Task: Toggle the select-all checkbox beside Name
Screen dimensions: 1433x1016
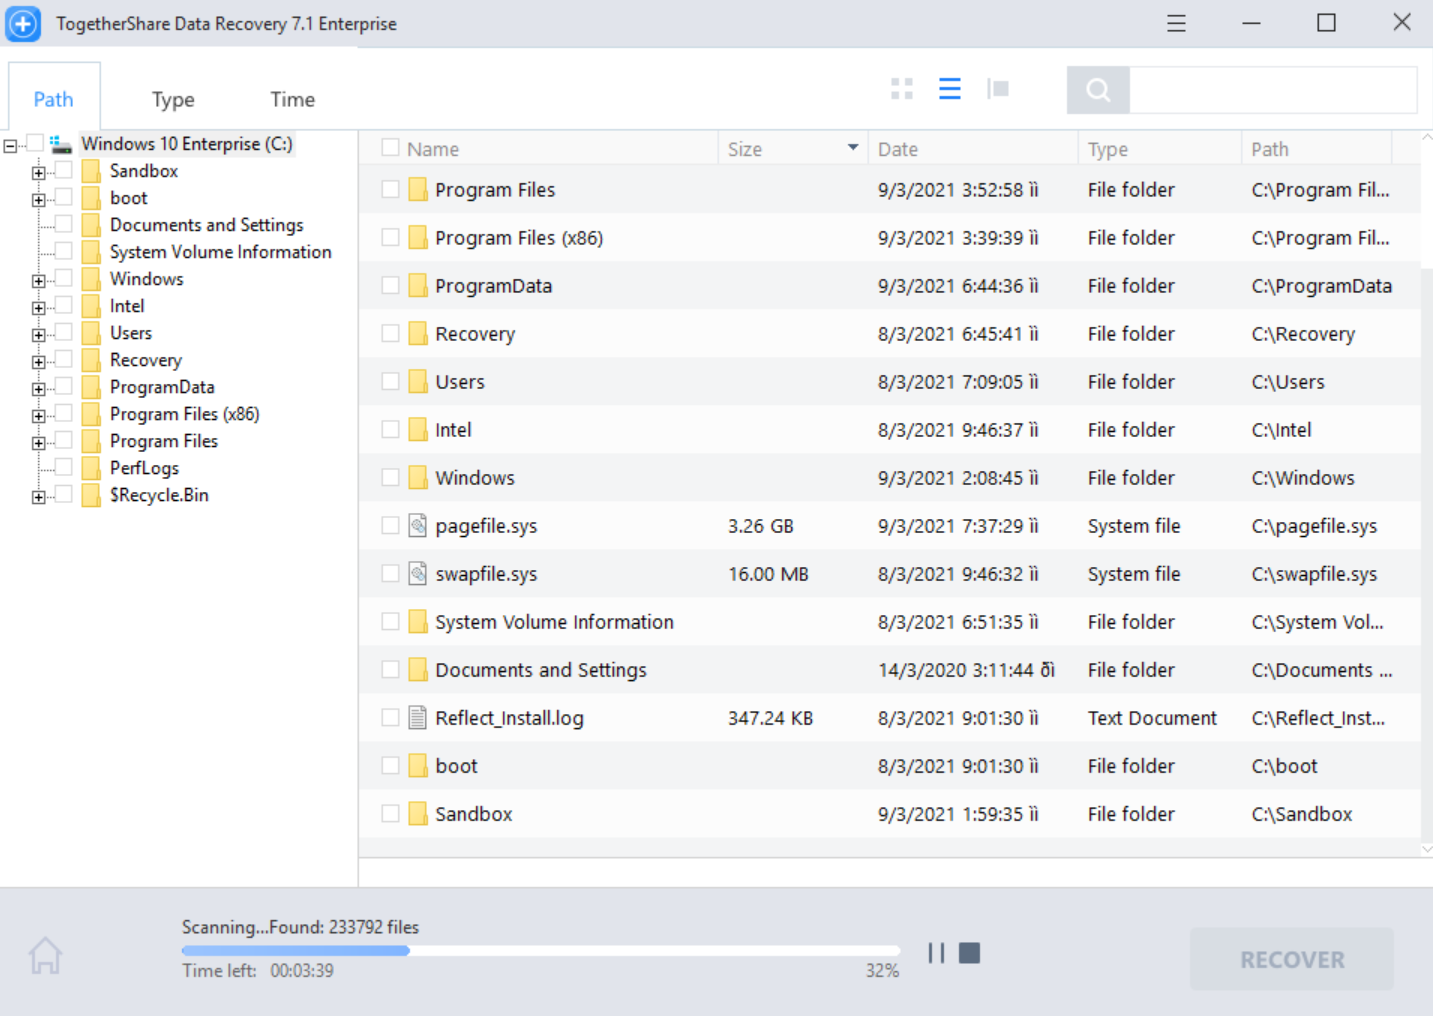Action: (x=390, y=148)
